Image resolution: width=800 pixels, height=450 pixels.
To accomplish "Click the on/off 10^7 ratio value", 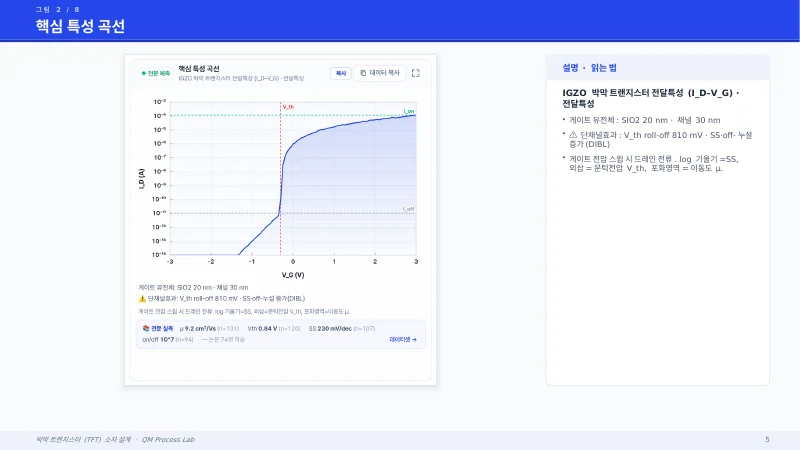I will pyautogui.click(x=158, y=339).
